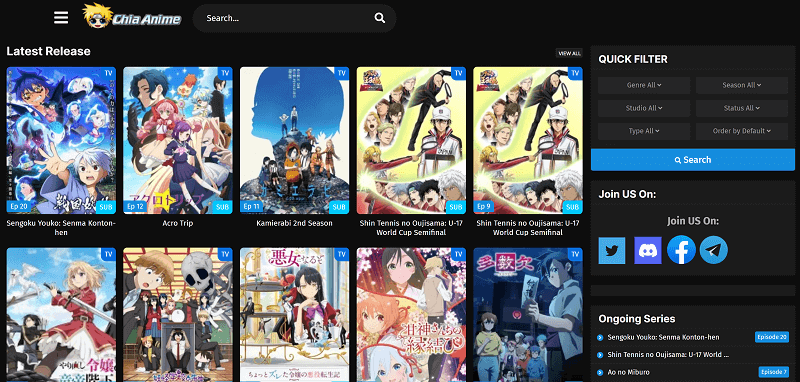Expand the Season All dropdown

(742, 85)
